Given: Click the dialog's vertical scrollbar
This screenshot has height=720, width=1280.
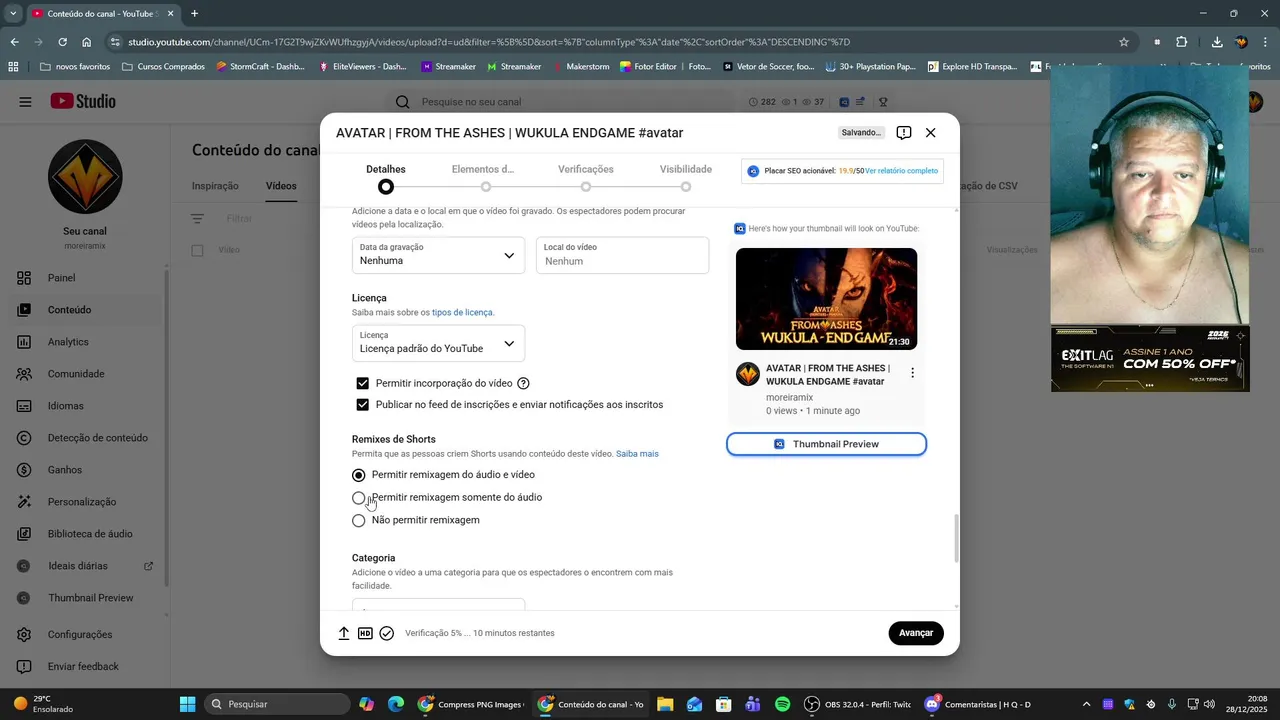Looking at the screenshot, I should [956, 540].
